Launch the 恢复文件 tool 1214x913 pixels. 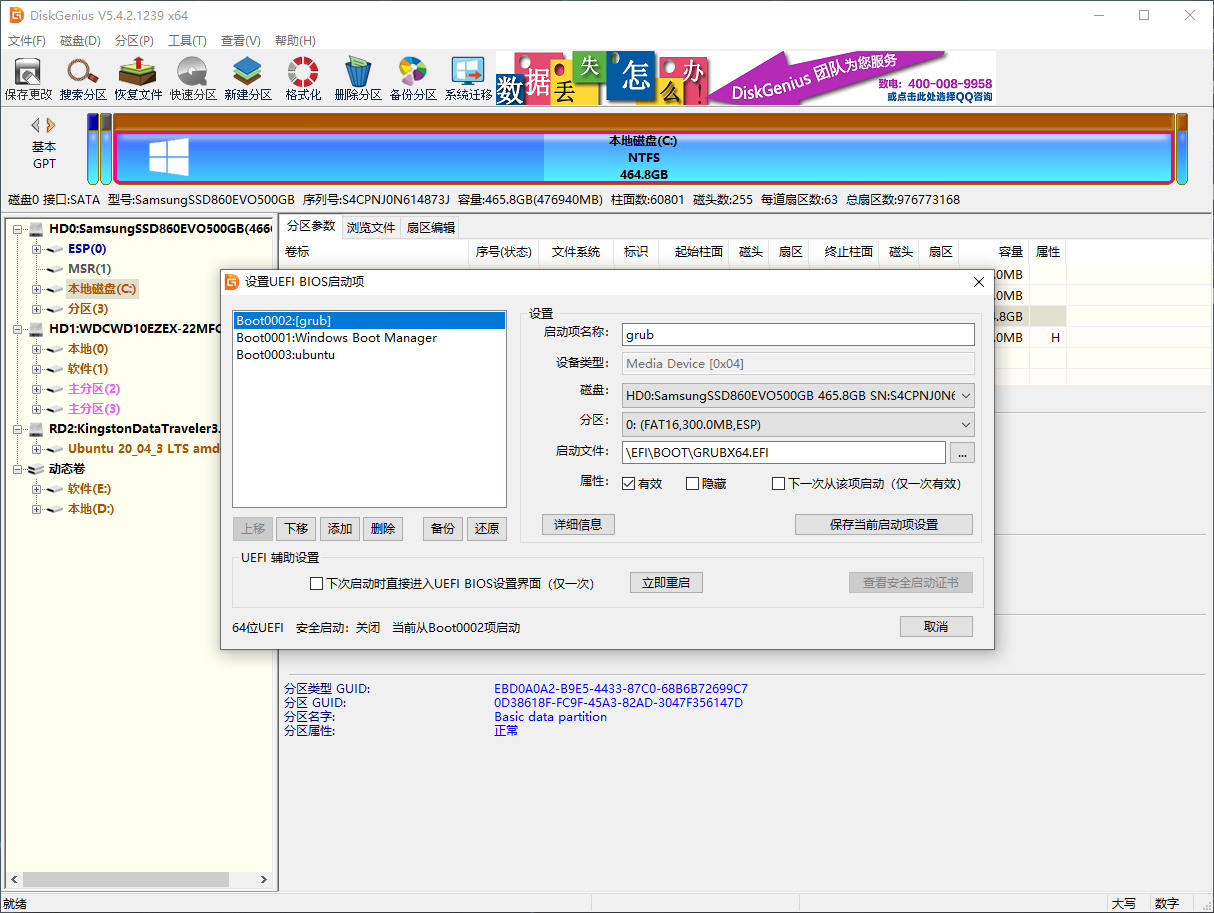click(x=138, y=79)
